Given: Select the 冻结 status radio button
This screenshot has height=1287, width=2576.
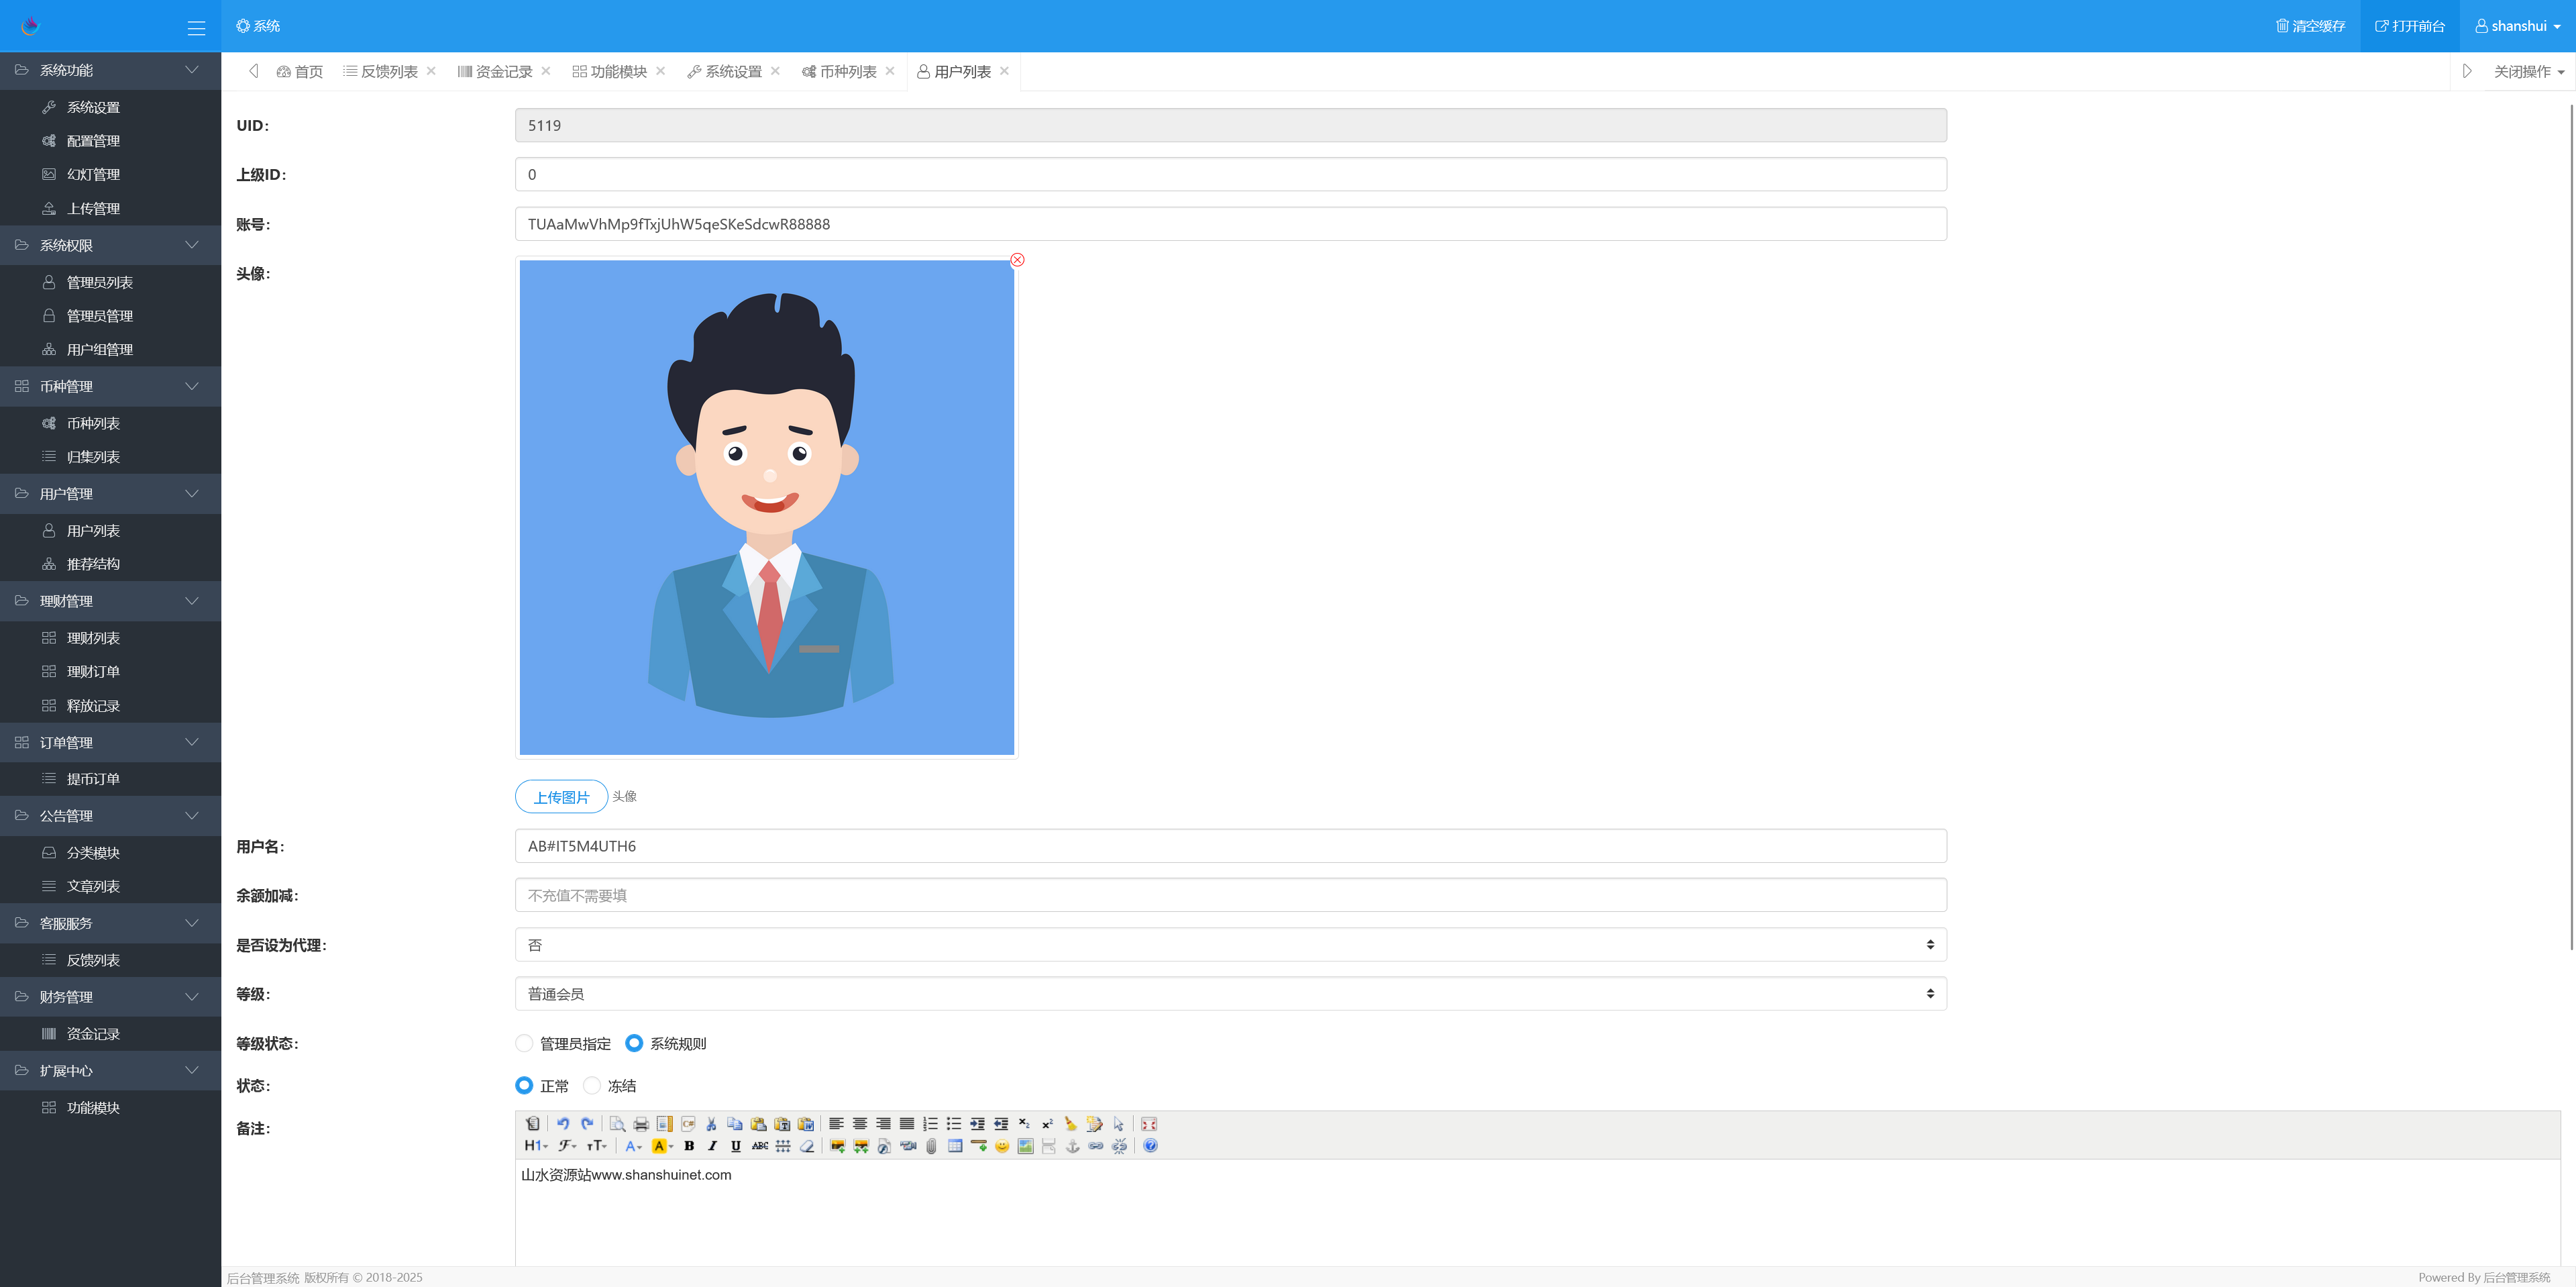Looking at the screenshot, I should coord(592,1085).
